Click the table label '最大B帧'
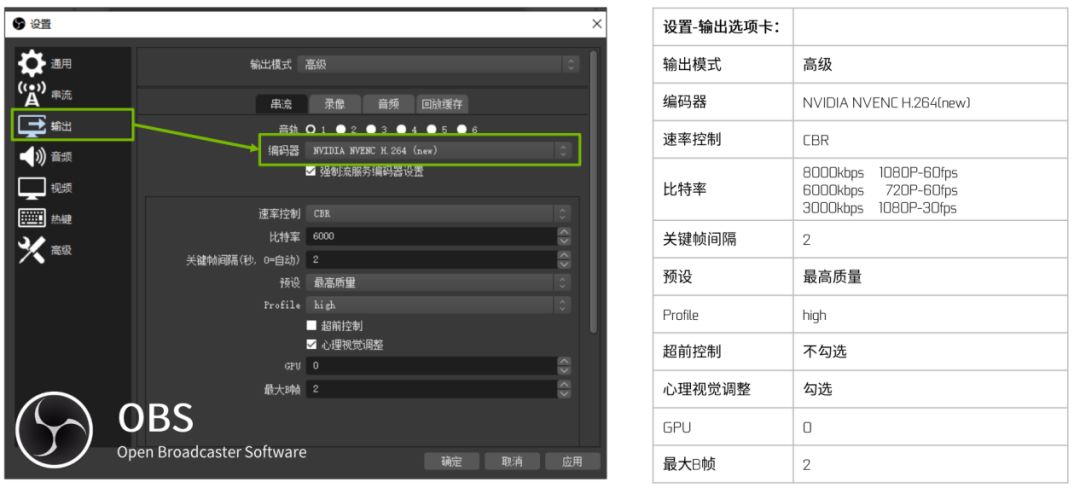Screen dimensions: 1080x494 [x=689, y=464]
